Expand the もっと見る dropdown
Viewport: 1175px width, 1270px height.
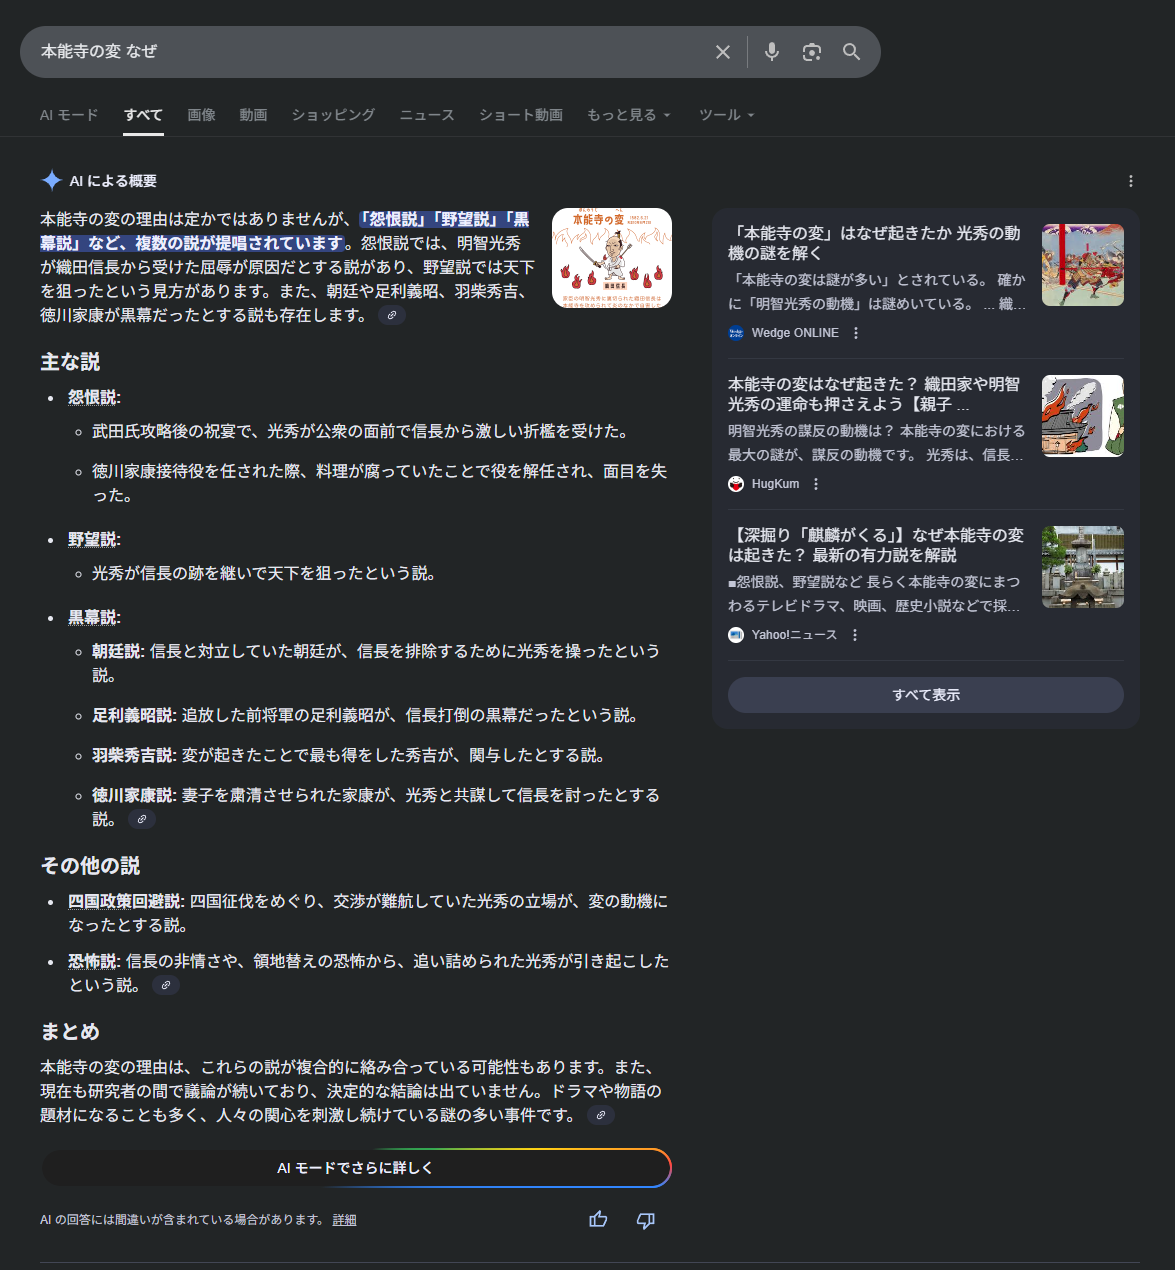pyautogui.click(x=628, y=115)
